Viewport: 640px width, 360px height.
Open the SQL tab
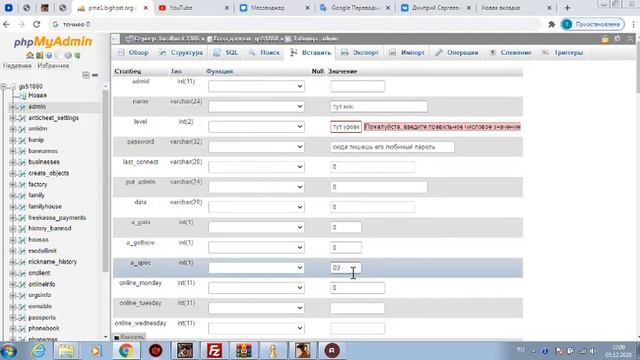[226, 53]
